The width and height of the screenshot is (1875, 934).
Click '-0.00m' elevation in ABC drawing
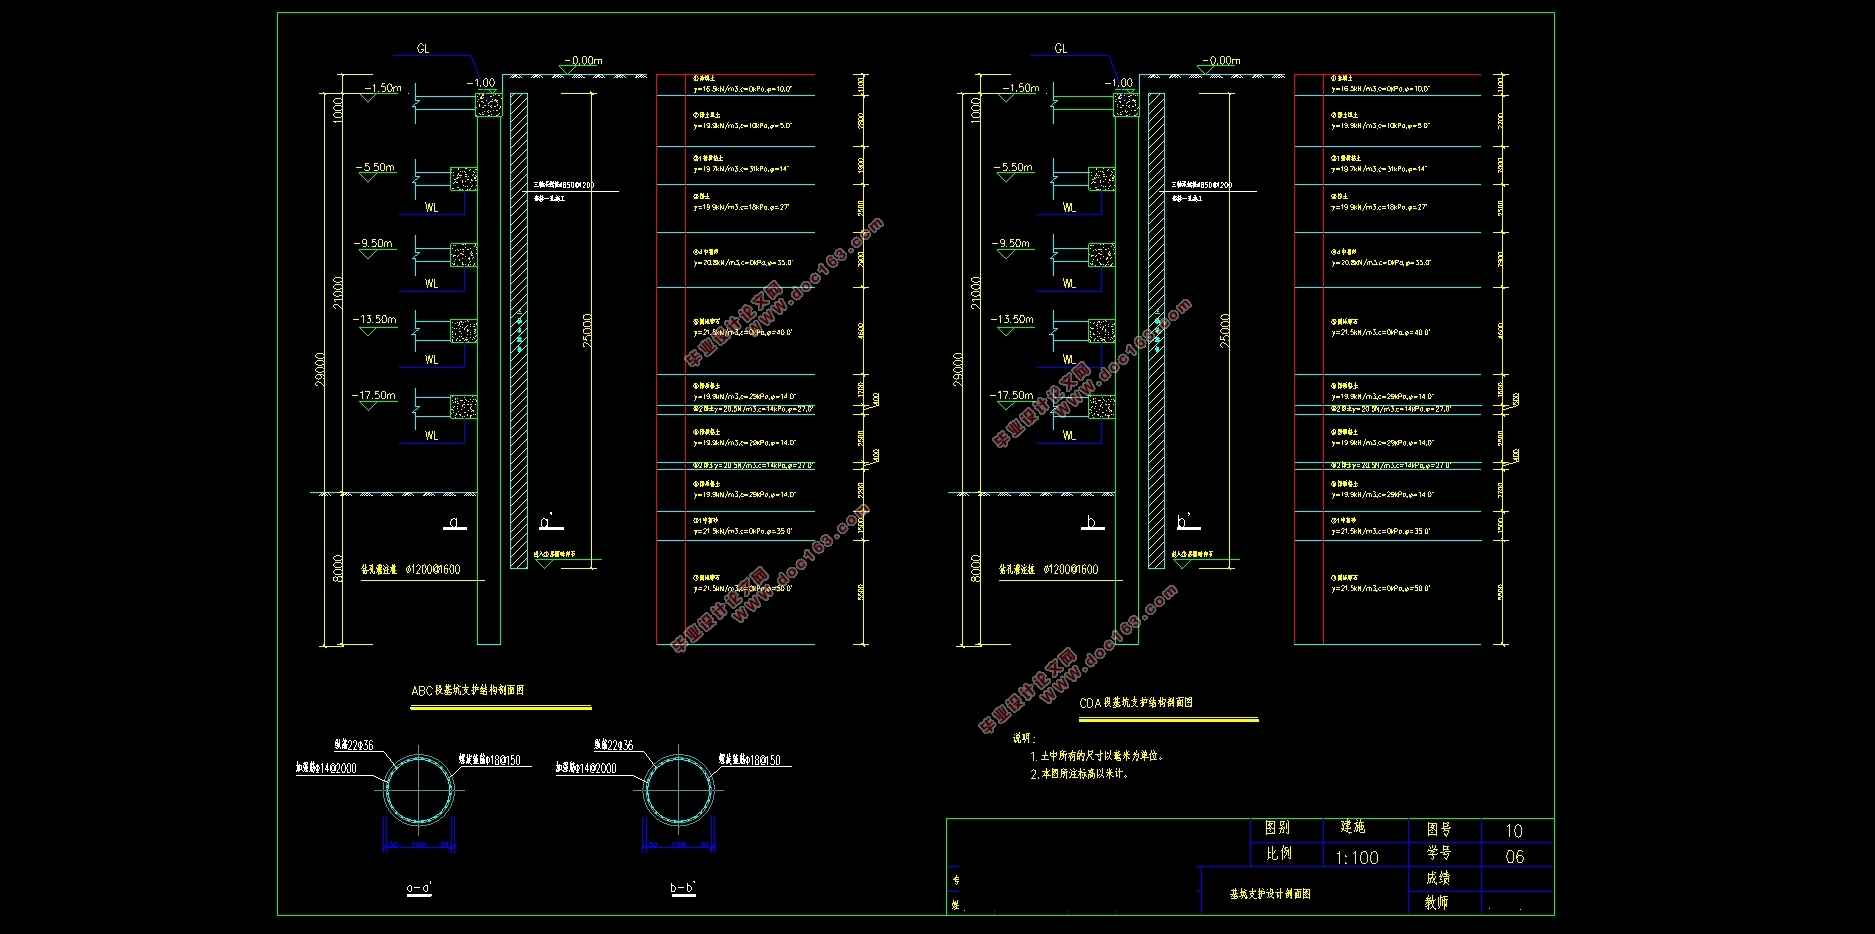[x=583, y=61]
